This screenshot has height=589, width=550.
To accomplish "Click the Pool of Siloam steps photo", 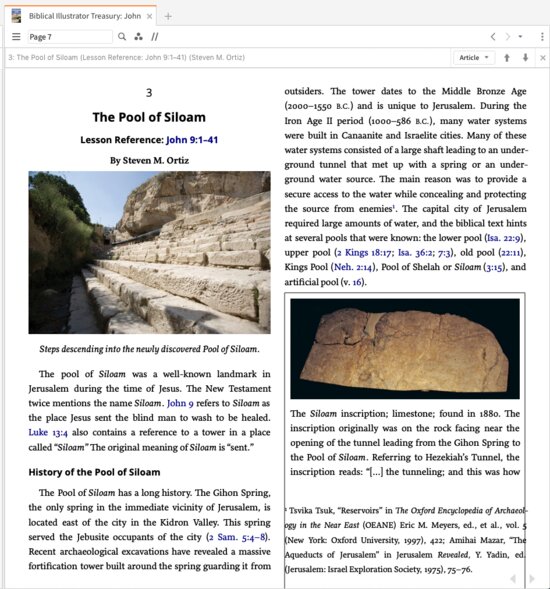I will click(x=150, y=252).
